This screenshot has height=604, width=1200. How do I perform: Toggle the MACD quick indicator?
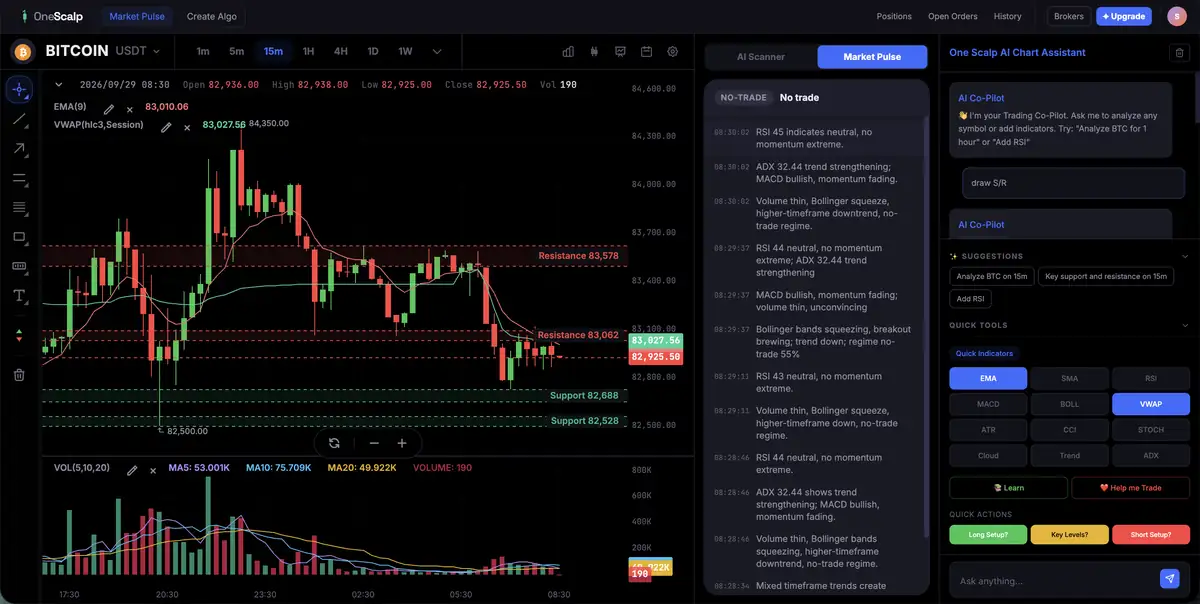(988, 404)
